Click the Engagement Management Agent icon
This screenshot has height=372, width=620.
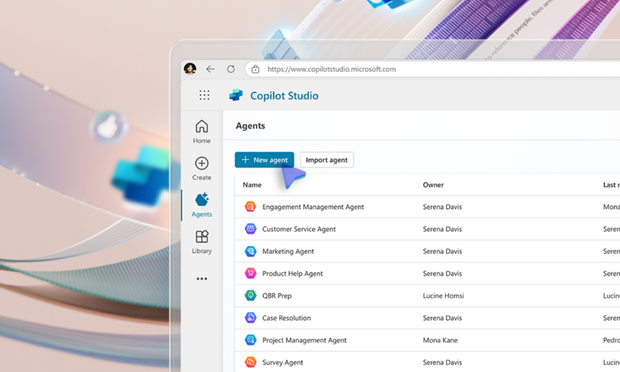tap(250, 206)
